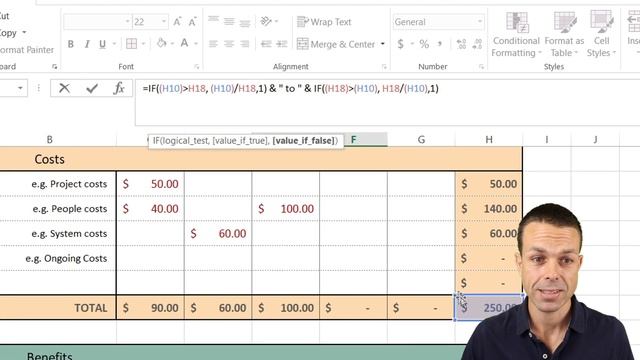Click the Fill Color bucket icon
The image size is (640, 360).
coord(162,43)
